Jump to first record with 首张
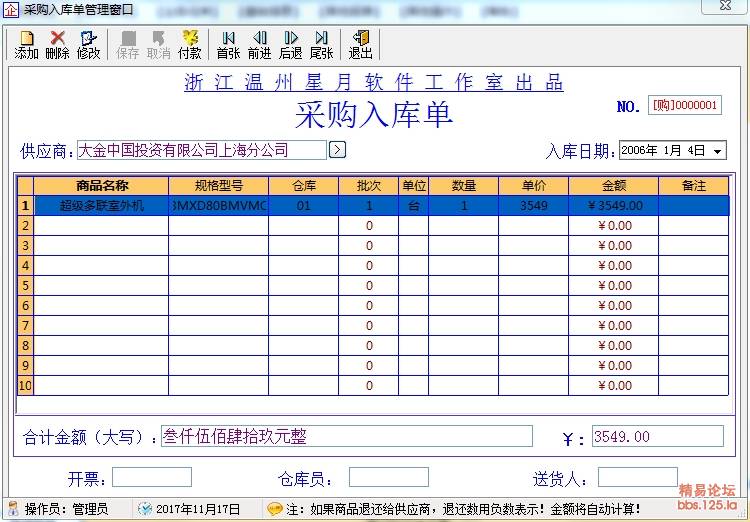 point(228,45)
